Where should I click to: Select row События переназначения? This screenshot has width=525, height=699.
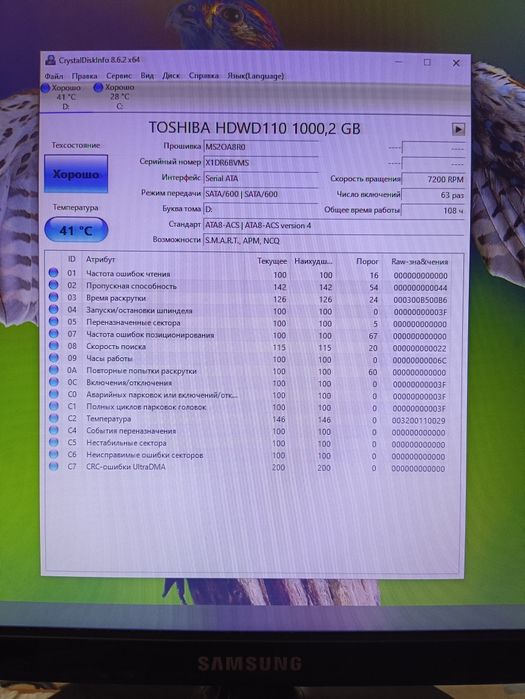click(x=254, y=431)
